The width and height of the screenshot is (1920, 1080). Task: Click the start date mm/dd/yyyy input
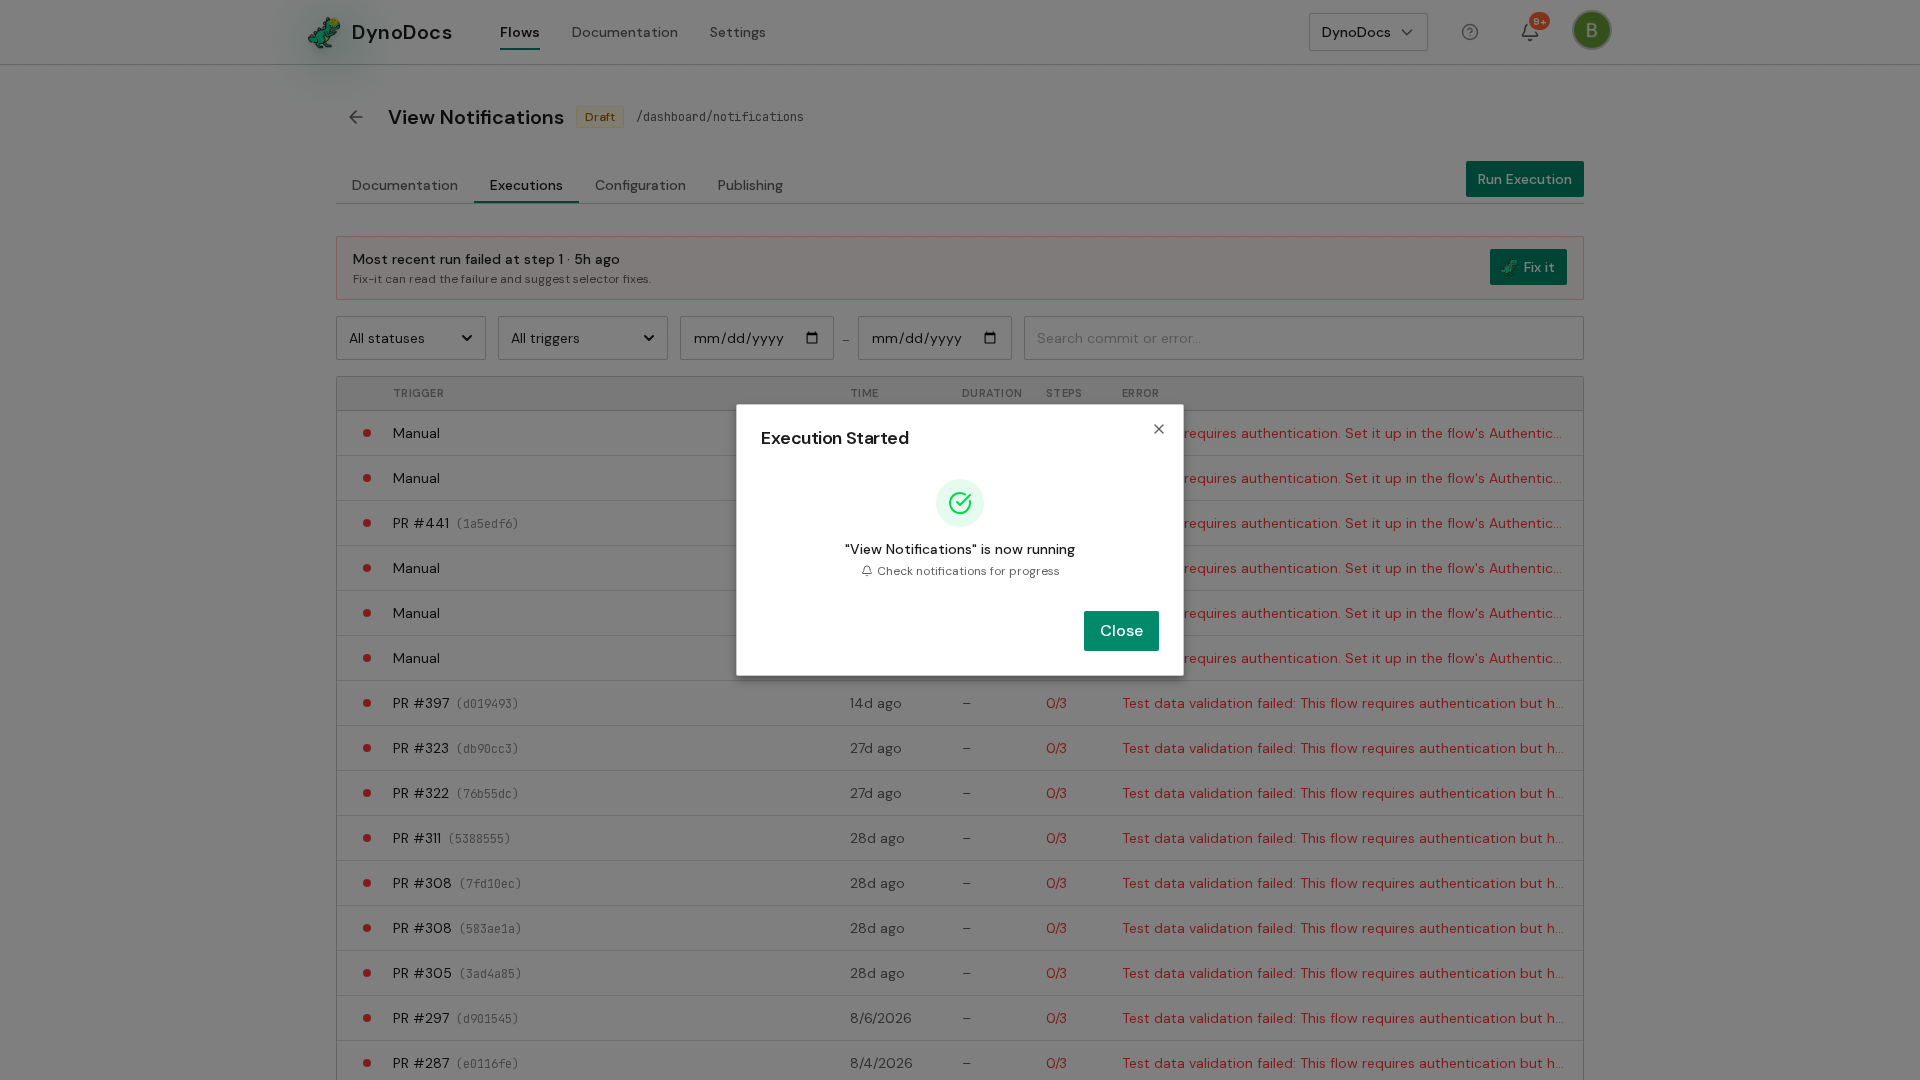pos(757,338)
